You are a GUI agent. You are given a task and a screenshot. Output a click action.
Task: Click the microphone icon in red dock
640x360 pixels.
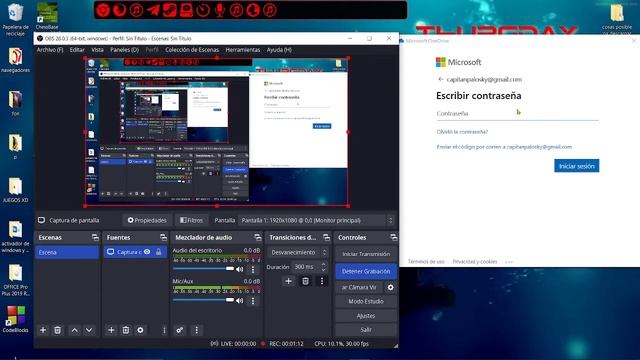[x=220, y=10]
